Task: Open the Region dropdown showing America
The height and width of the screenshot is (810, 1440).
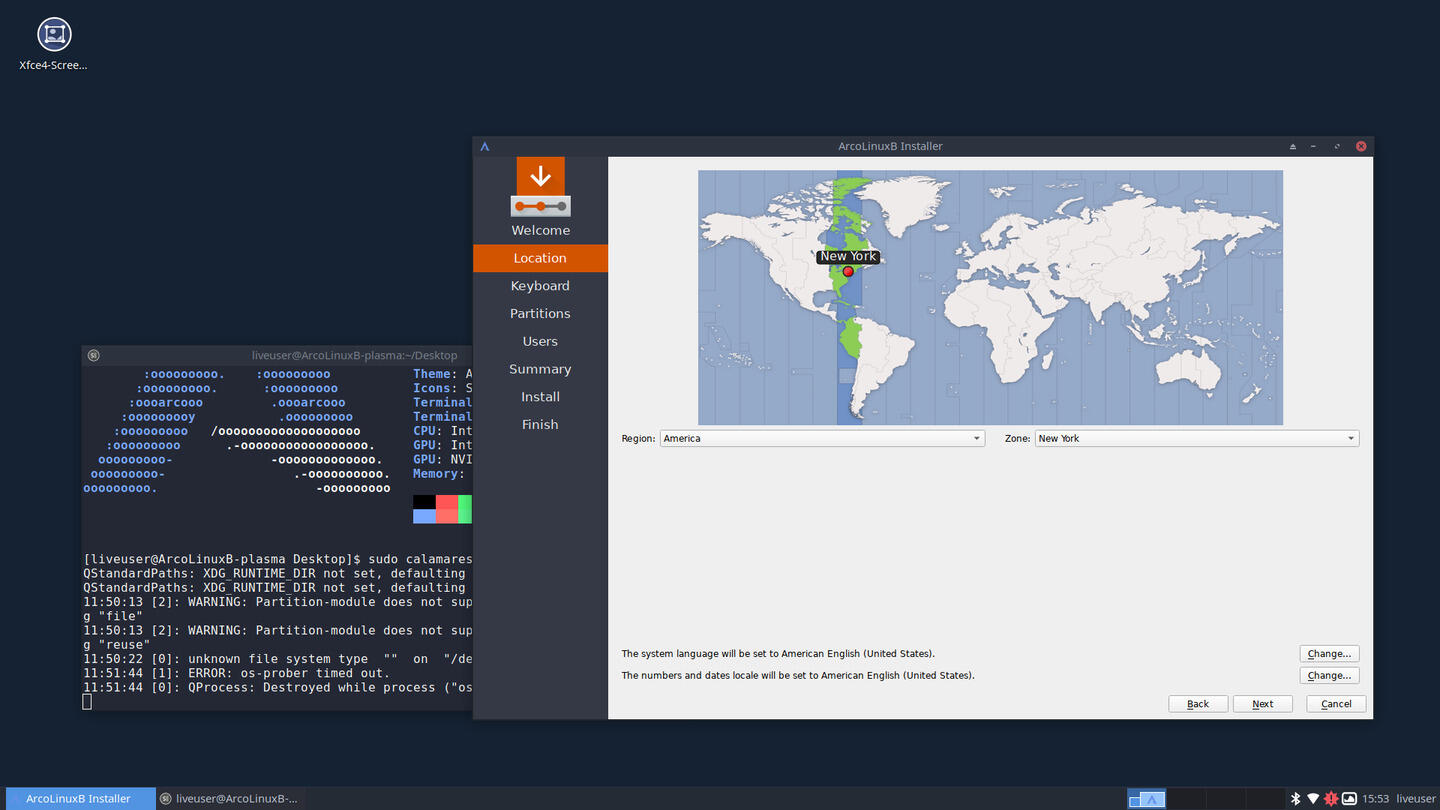Action: [x=822, y=438]
